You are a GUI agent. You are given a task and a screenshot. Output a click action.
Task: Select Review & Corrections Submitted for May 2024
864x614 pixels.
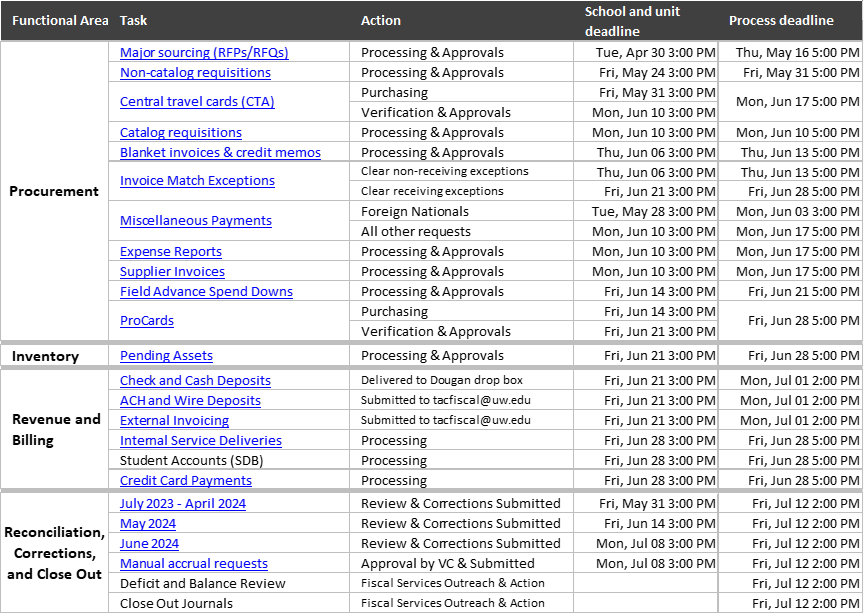(460, 523)
